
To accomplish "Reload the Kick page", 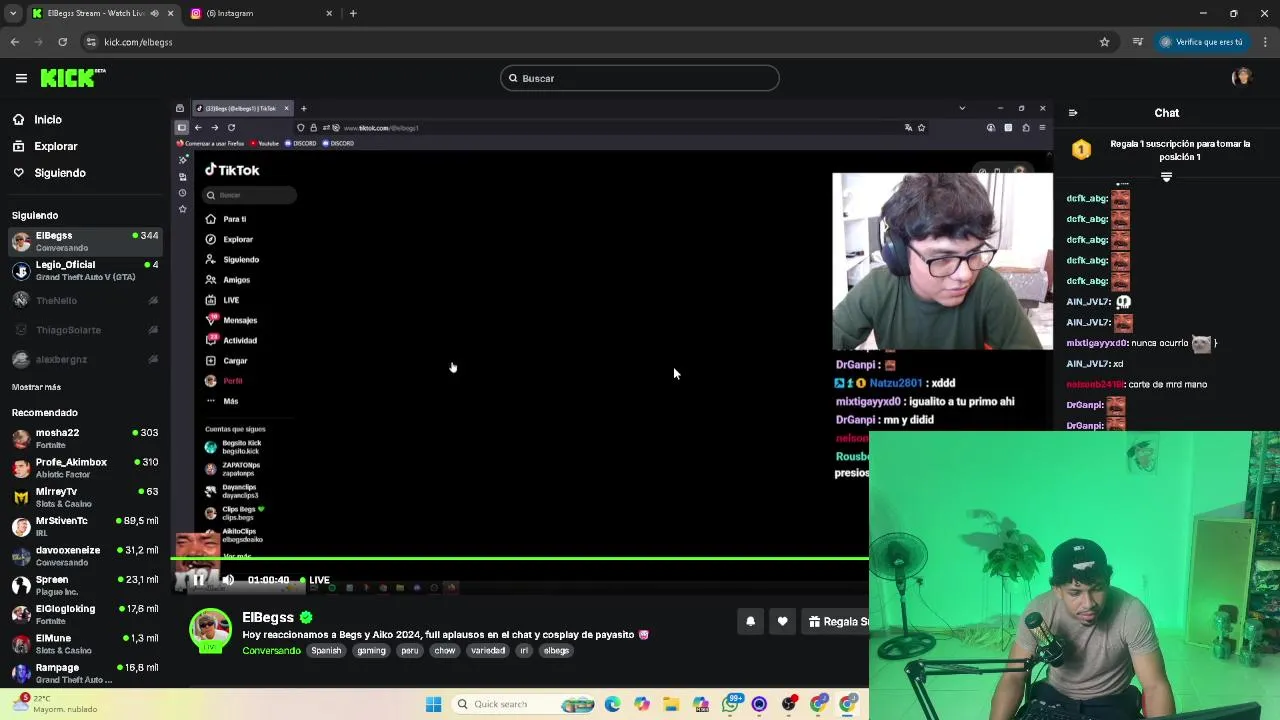I will pyautogui.click(x=62, y=42).
